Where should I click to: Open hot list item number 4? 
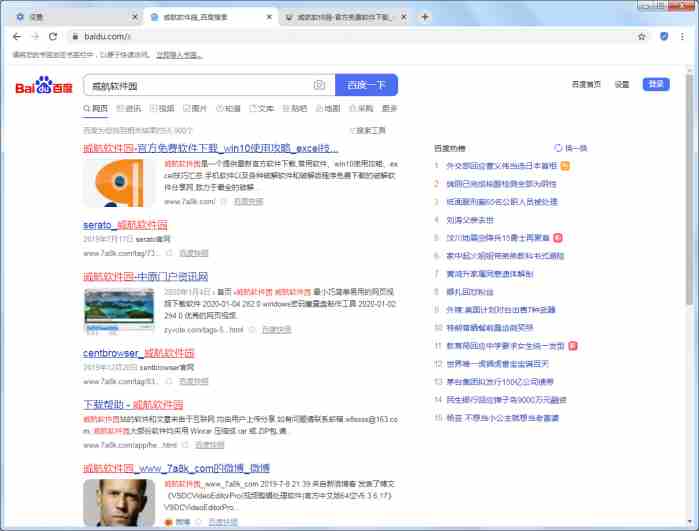tap(470, 220)
